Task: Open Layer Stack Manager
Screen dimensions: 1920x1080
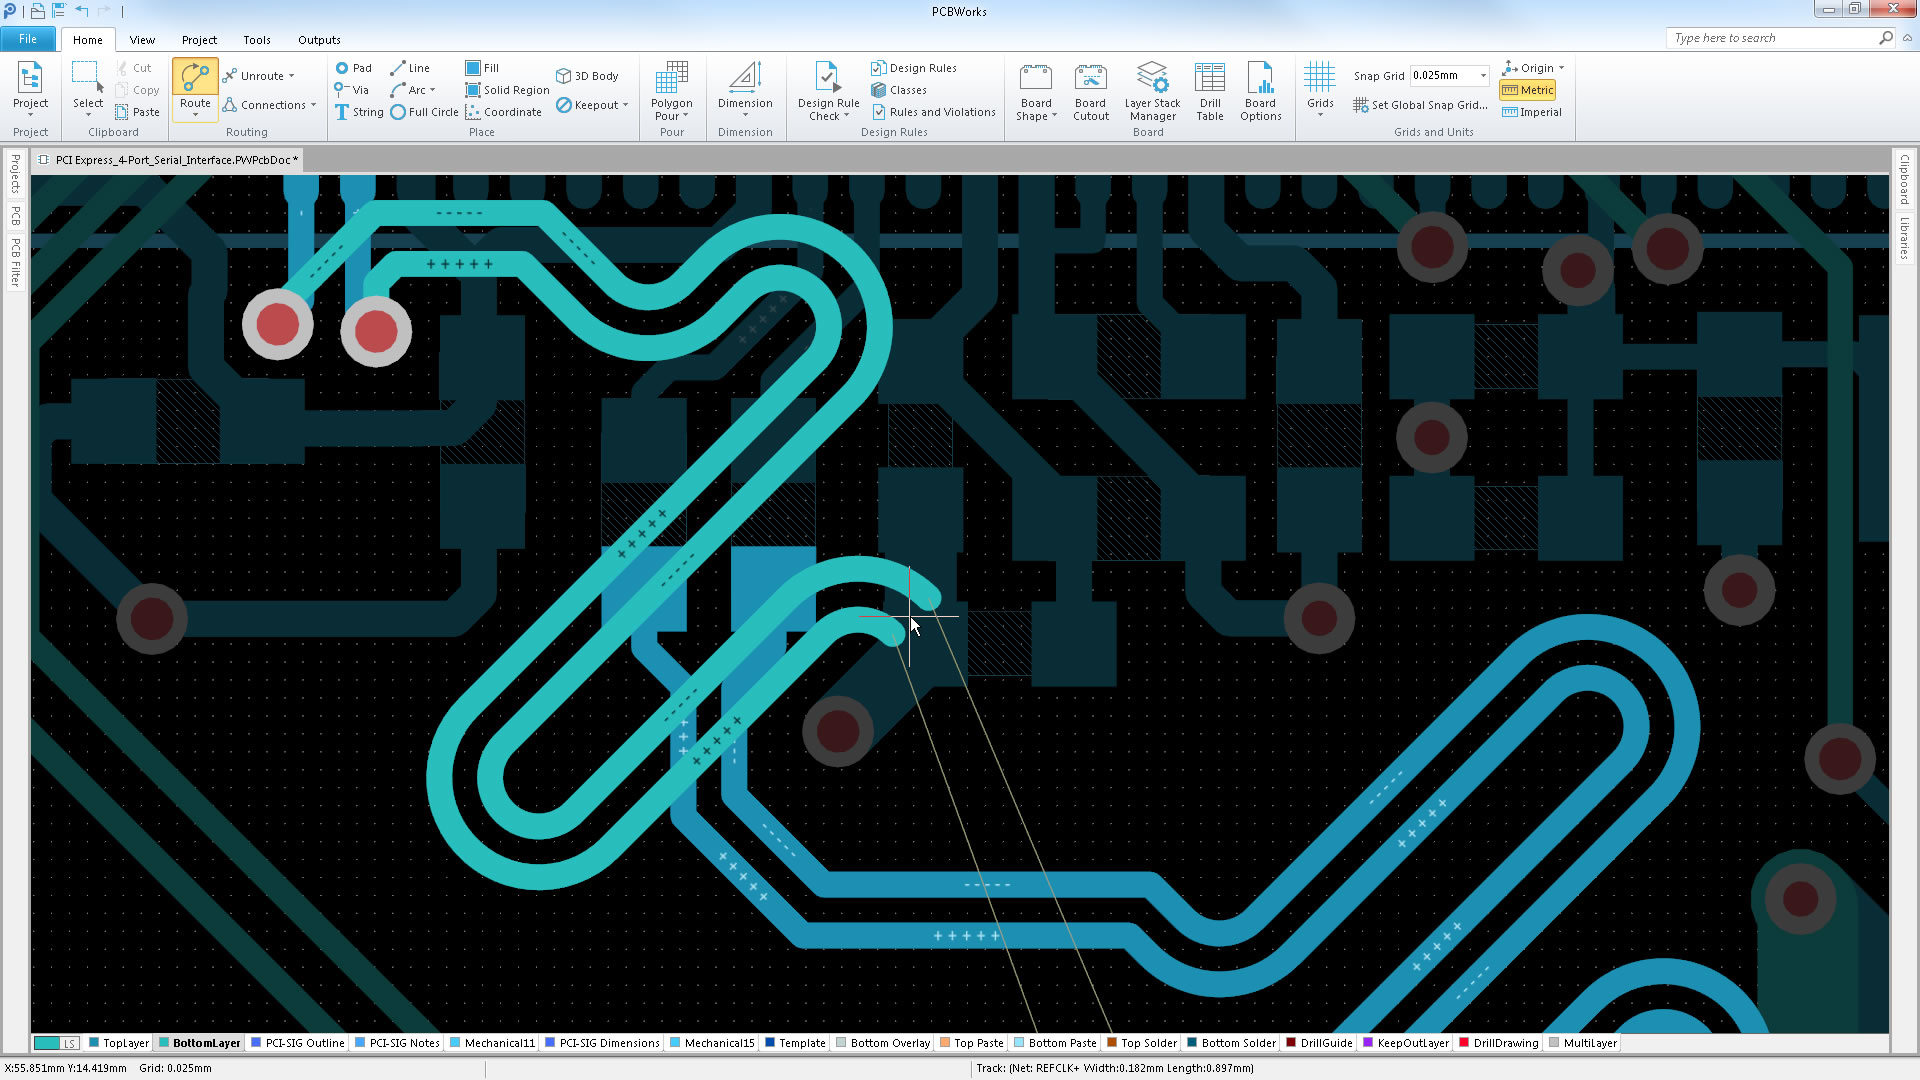Action: (1152, 90)
